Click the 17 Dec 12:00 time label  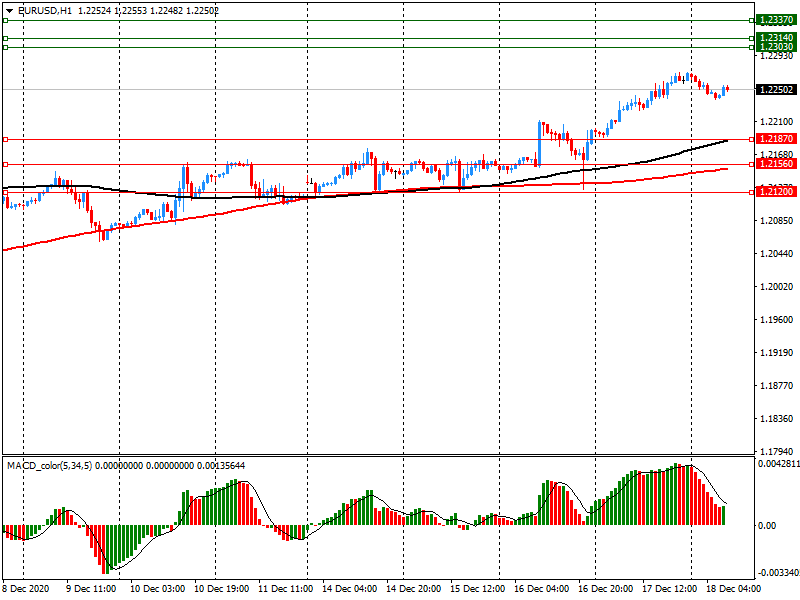coord(669,589)
